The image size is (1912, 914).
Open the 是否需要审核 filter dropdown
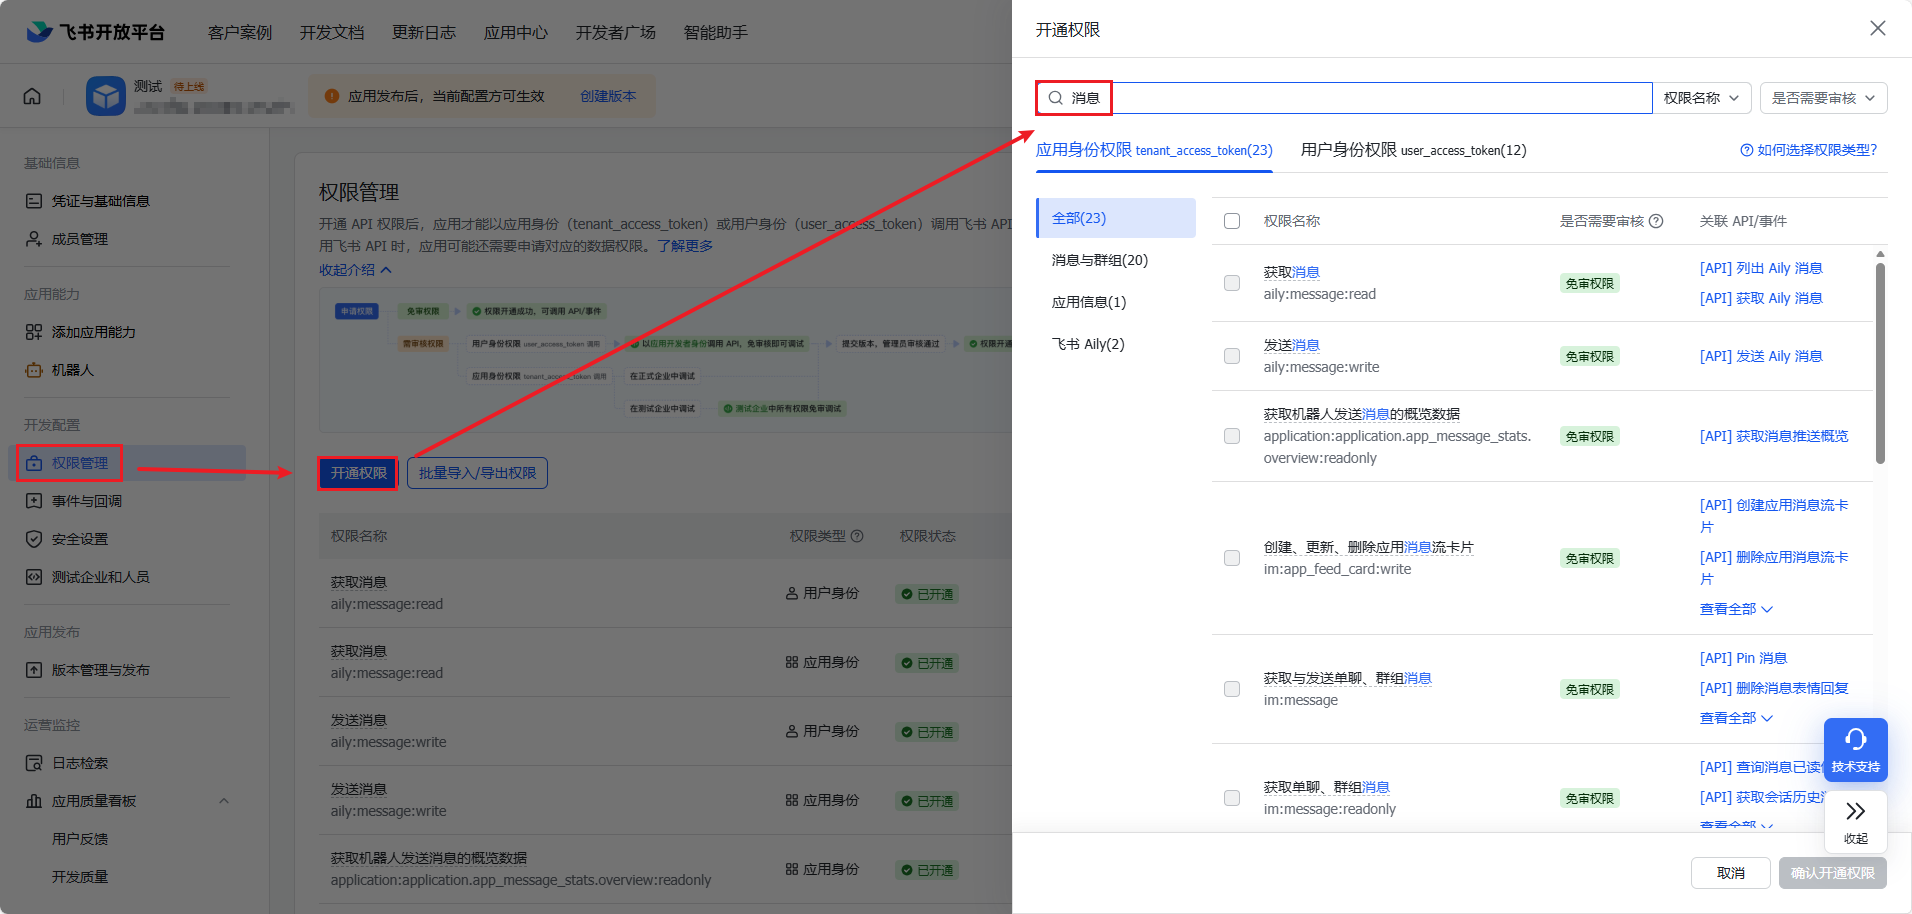pyautogui.click(x=1823, y=98)
